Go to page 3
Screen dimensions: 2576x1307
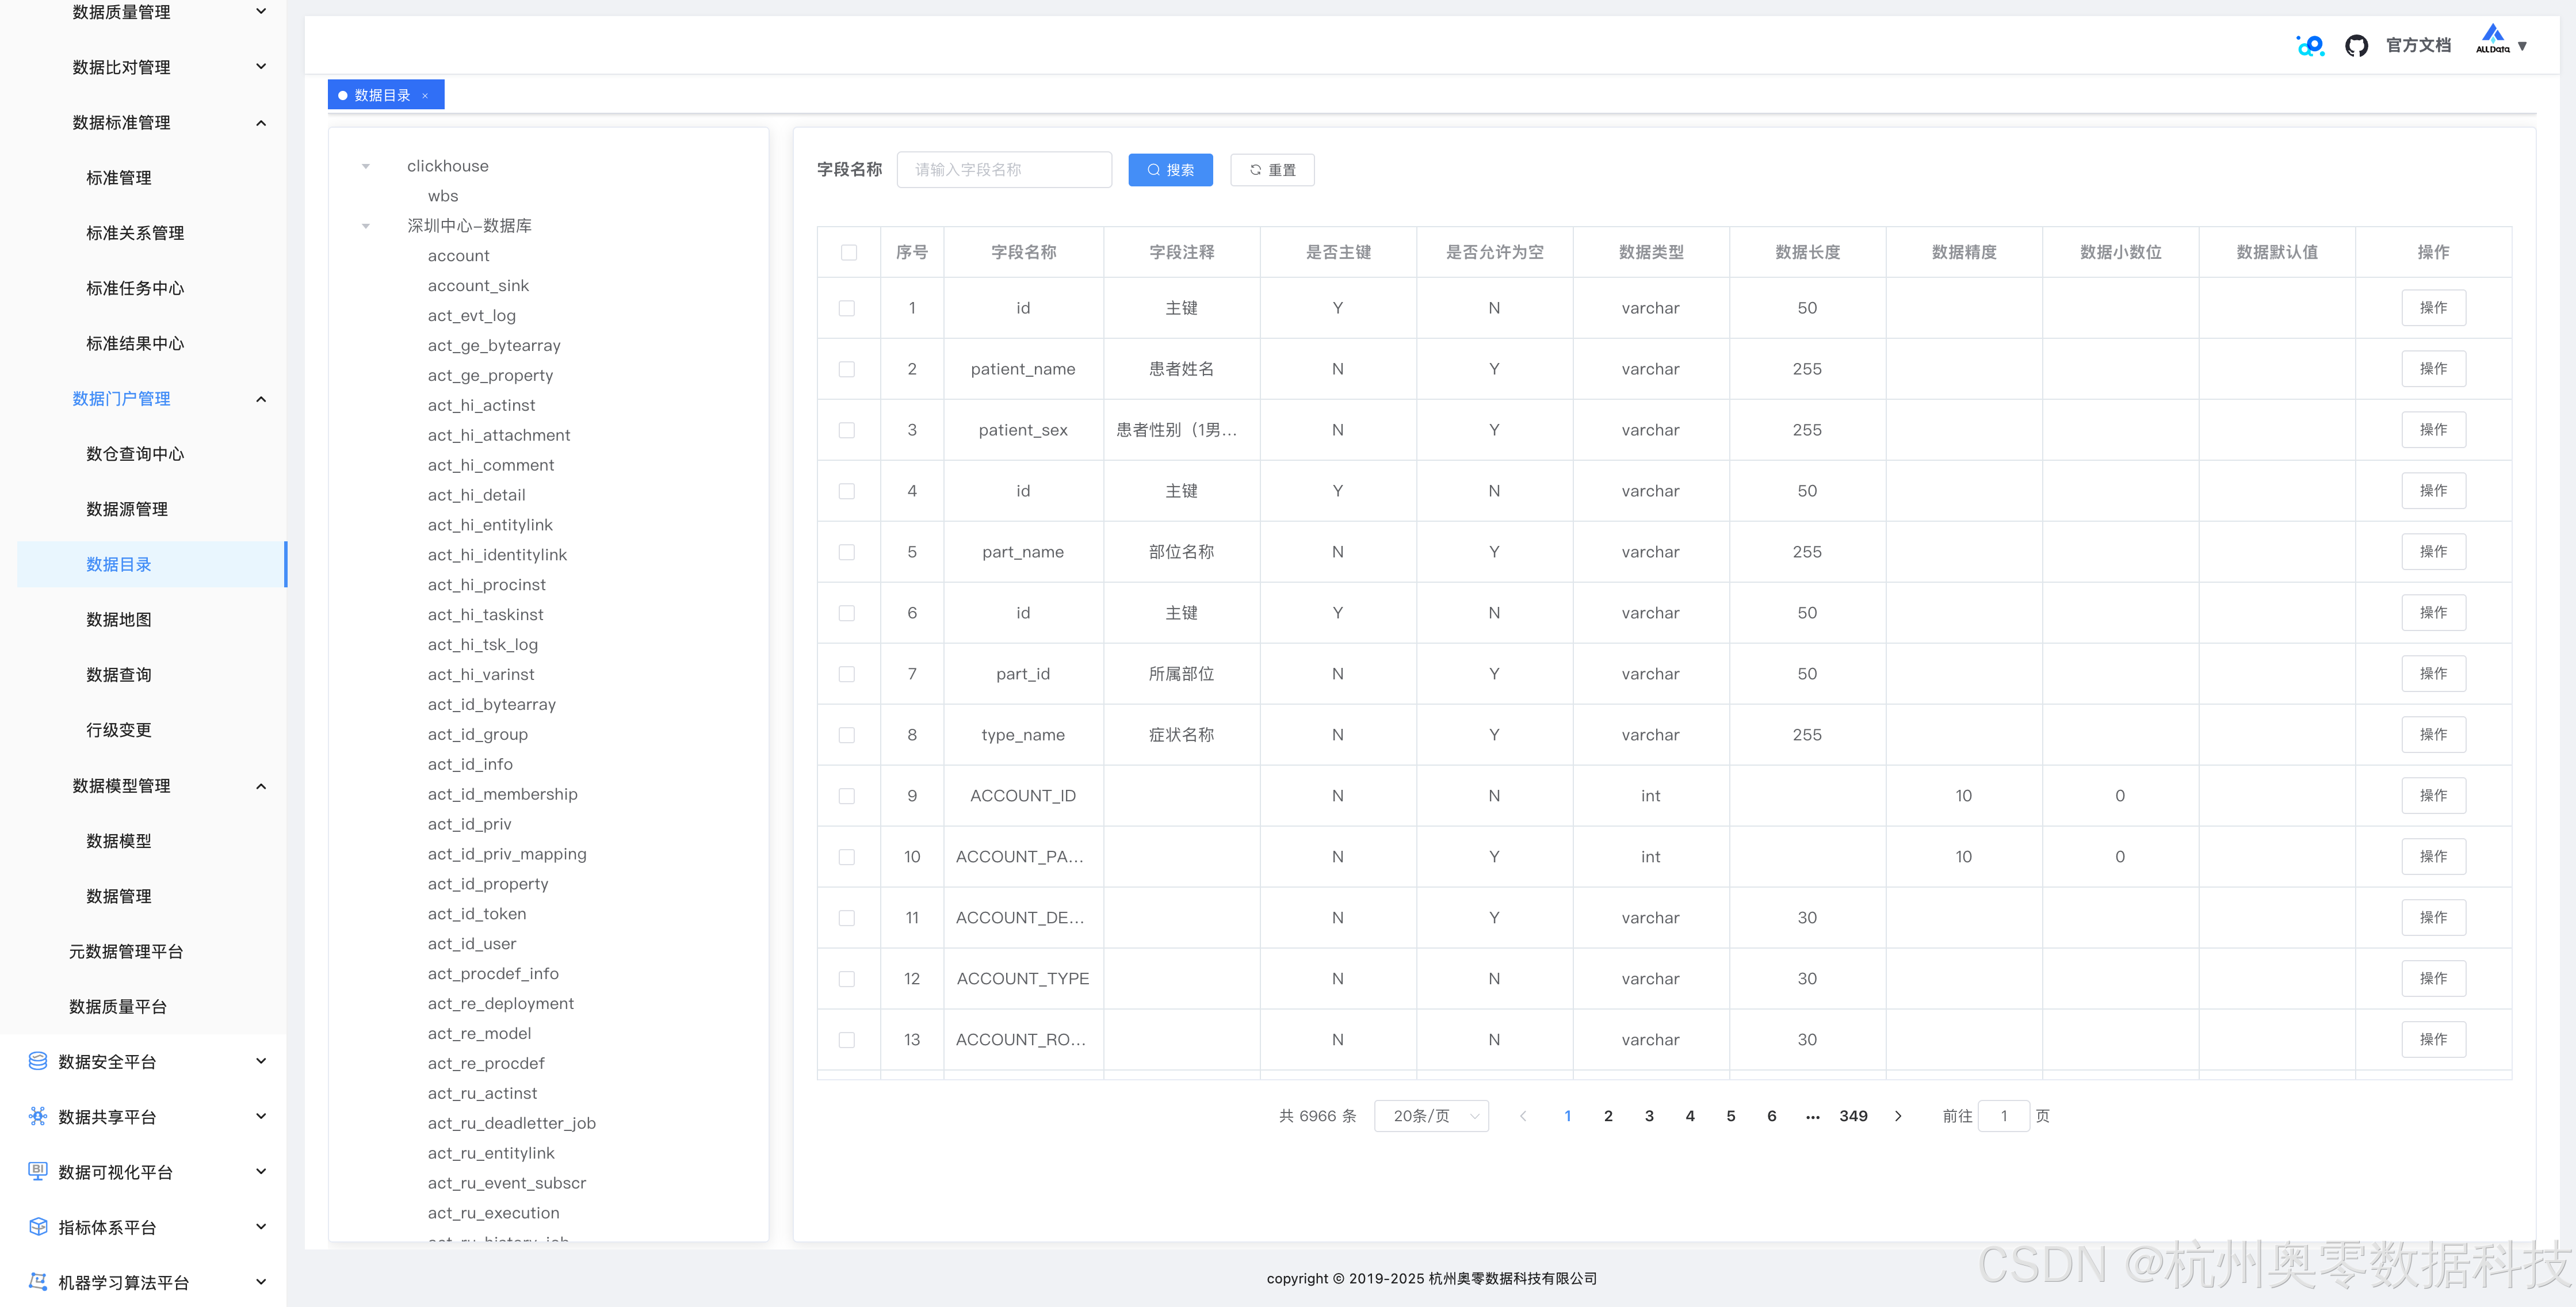pos(1649,1116)
